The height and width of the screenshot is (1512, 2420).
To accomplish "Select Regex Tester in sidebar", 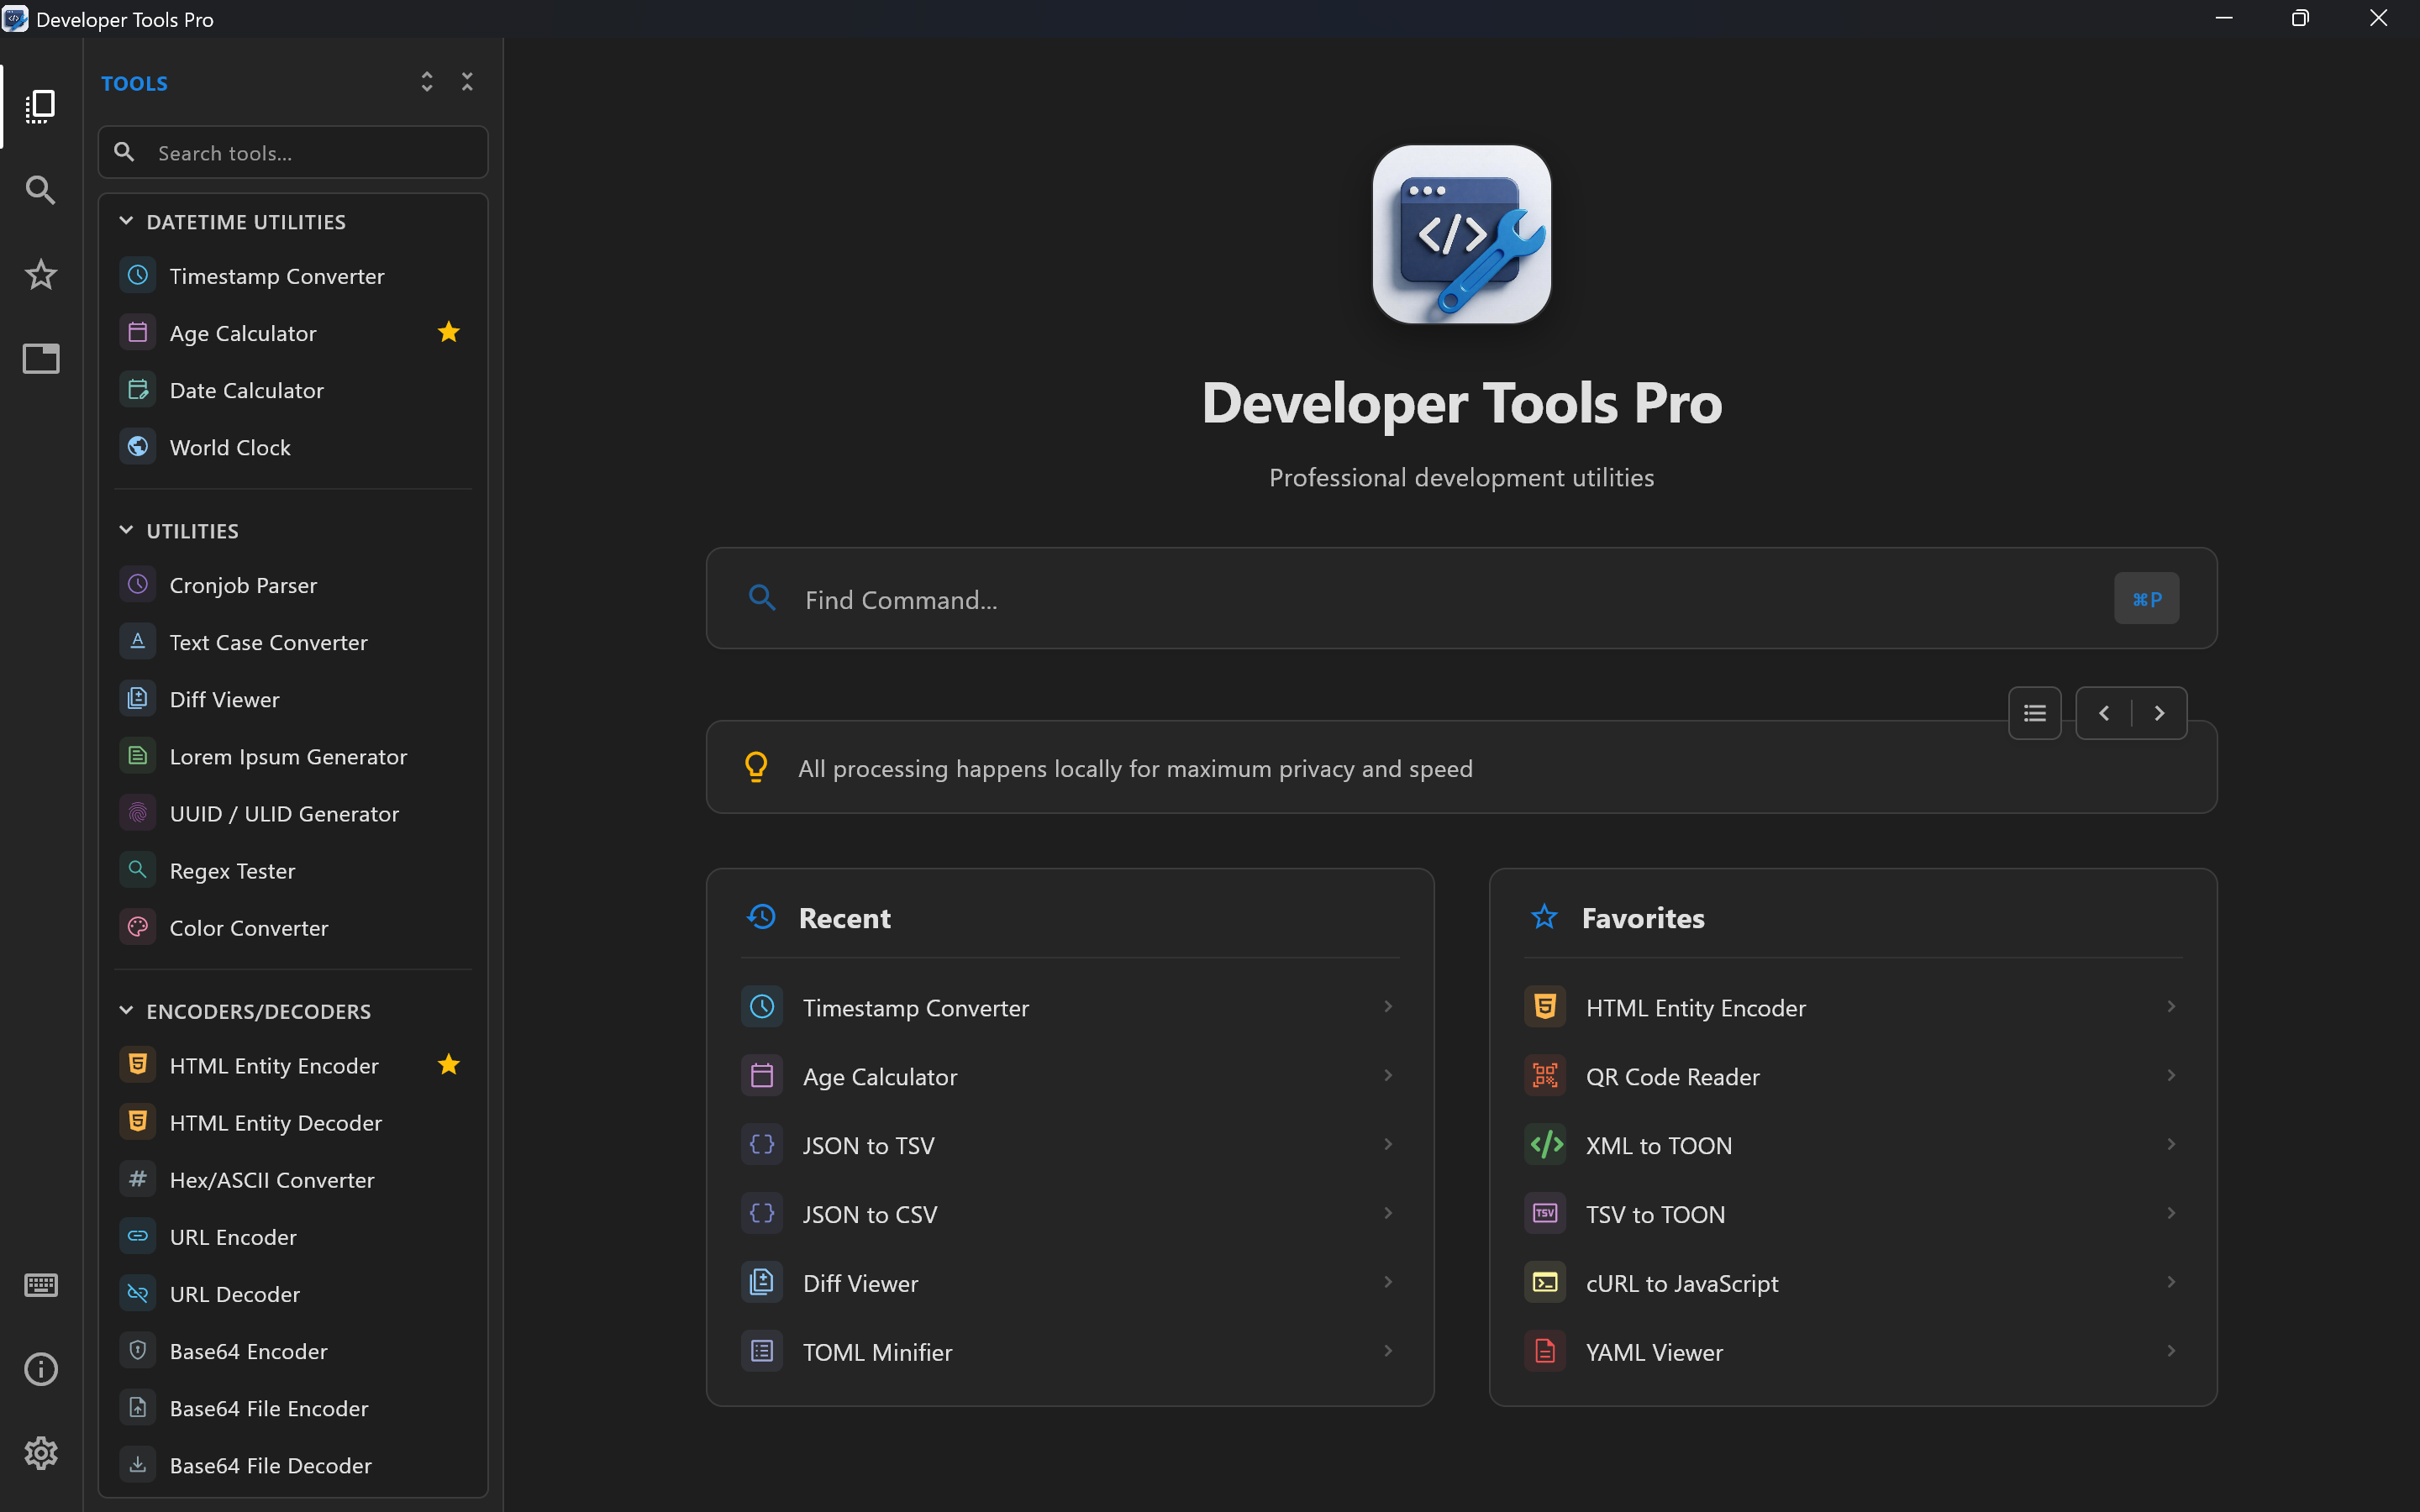I will [292, 870].
